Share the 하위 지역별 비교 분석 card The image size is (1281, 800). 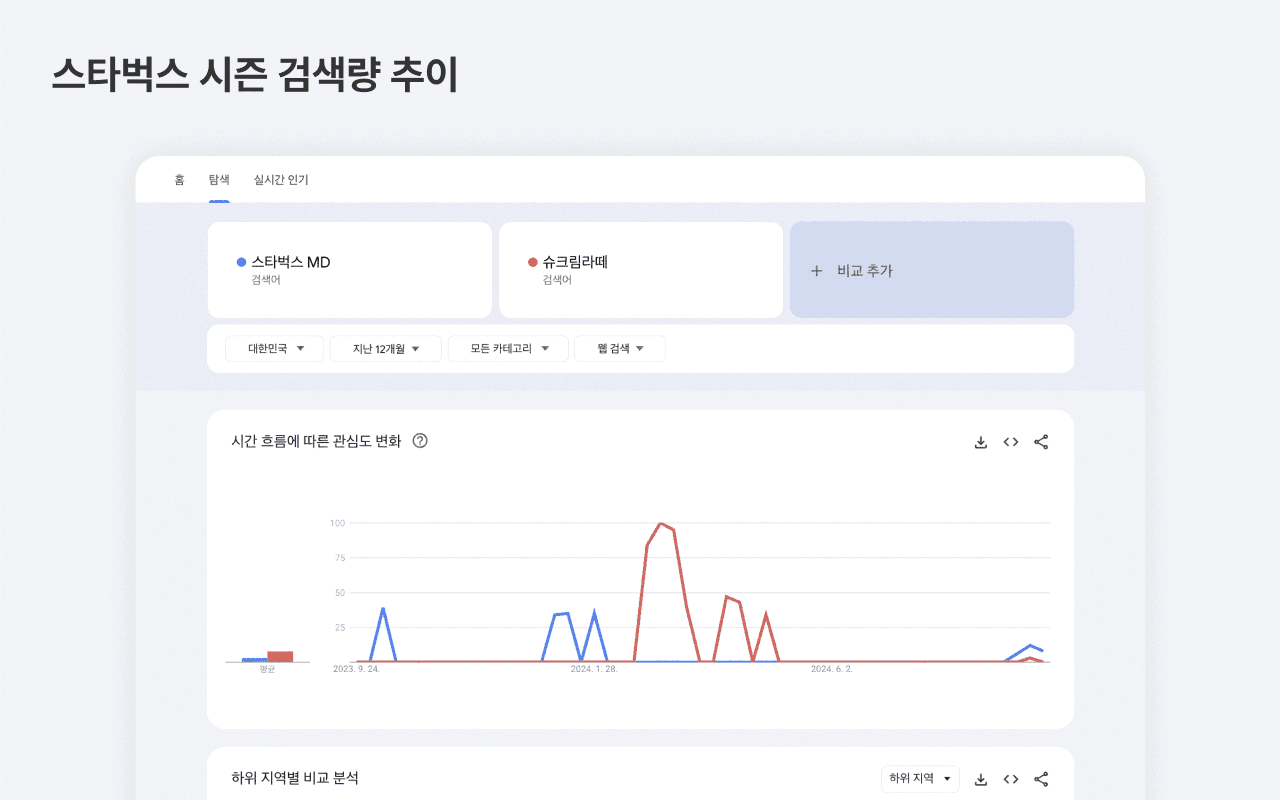(x=1041, y=779)
